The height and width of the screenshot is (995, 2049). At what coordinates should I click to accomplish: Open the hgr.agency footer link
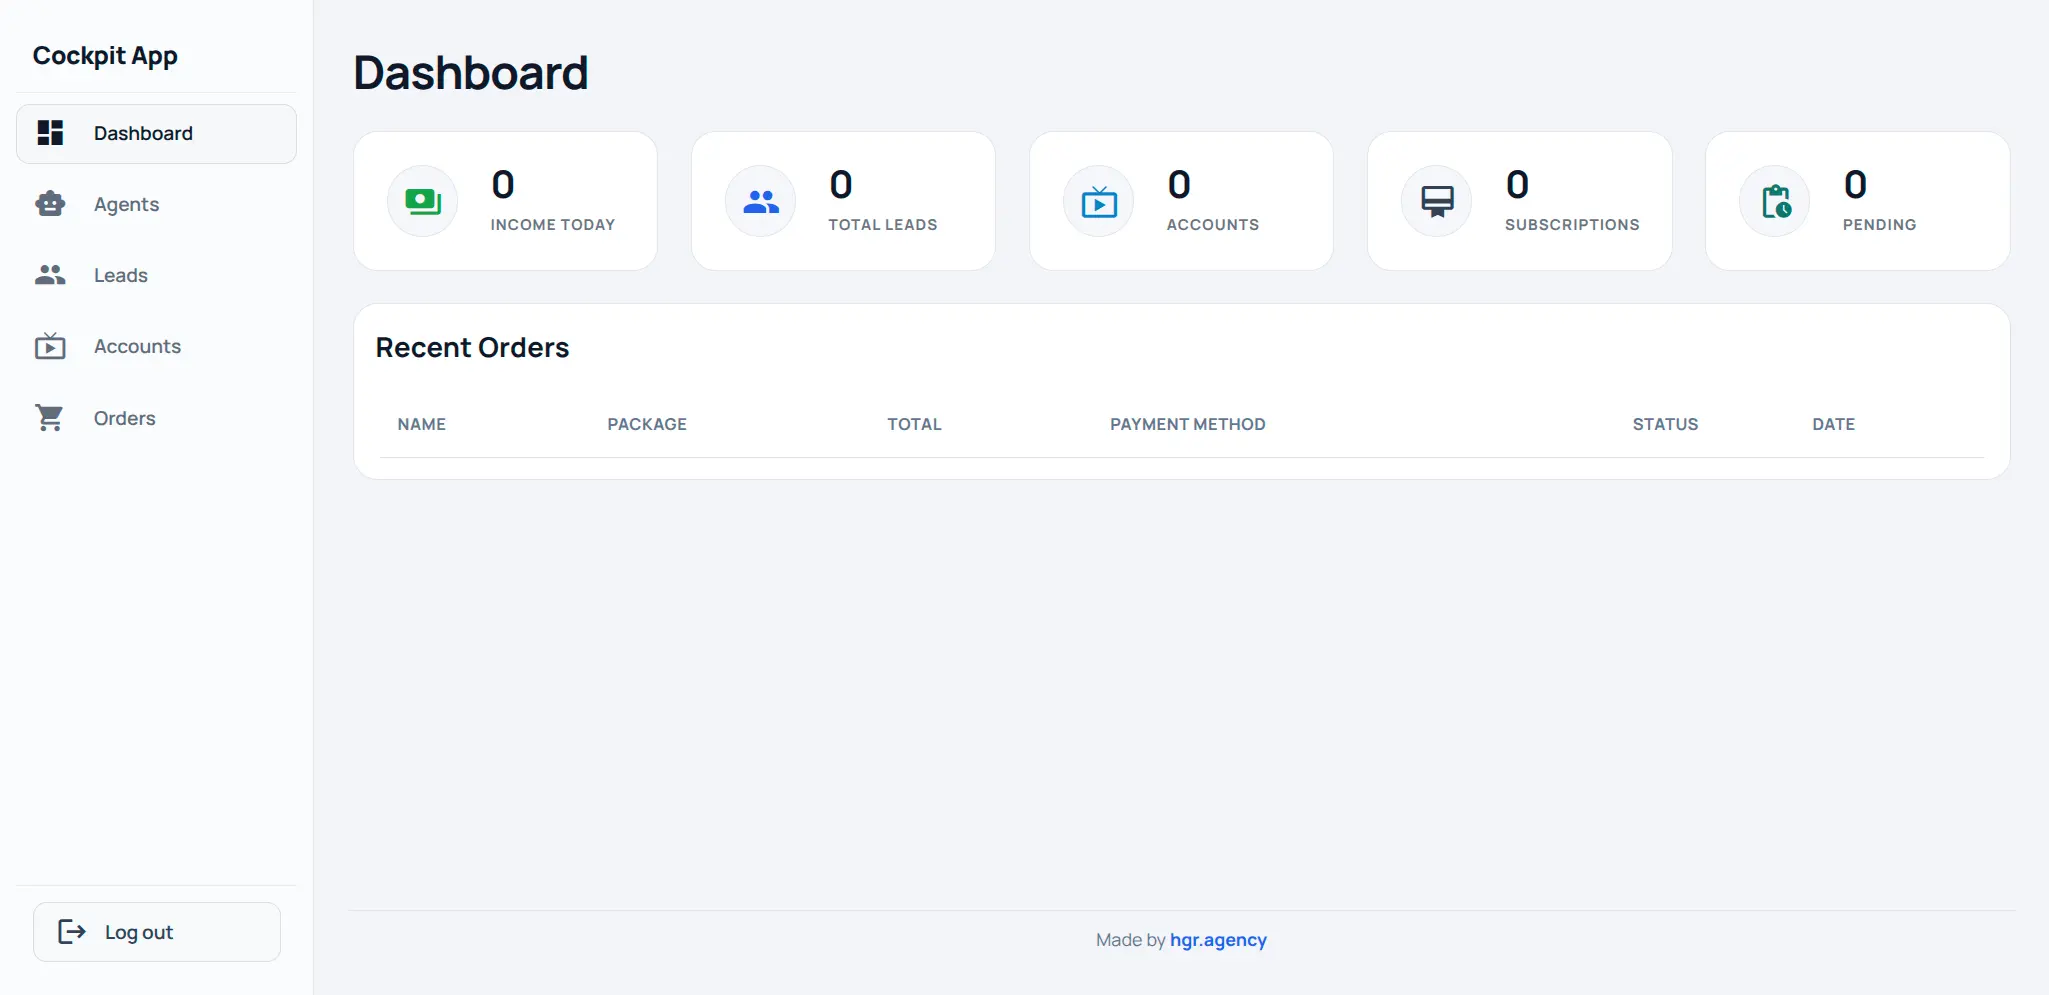coord(1218,940)
